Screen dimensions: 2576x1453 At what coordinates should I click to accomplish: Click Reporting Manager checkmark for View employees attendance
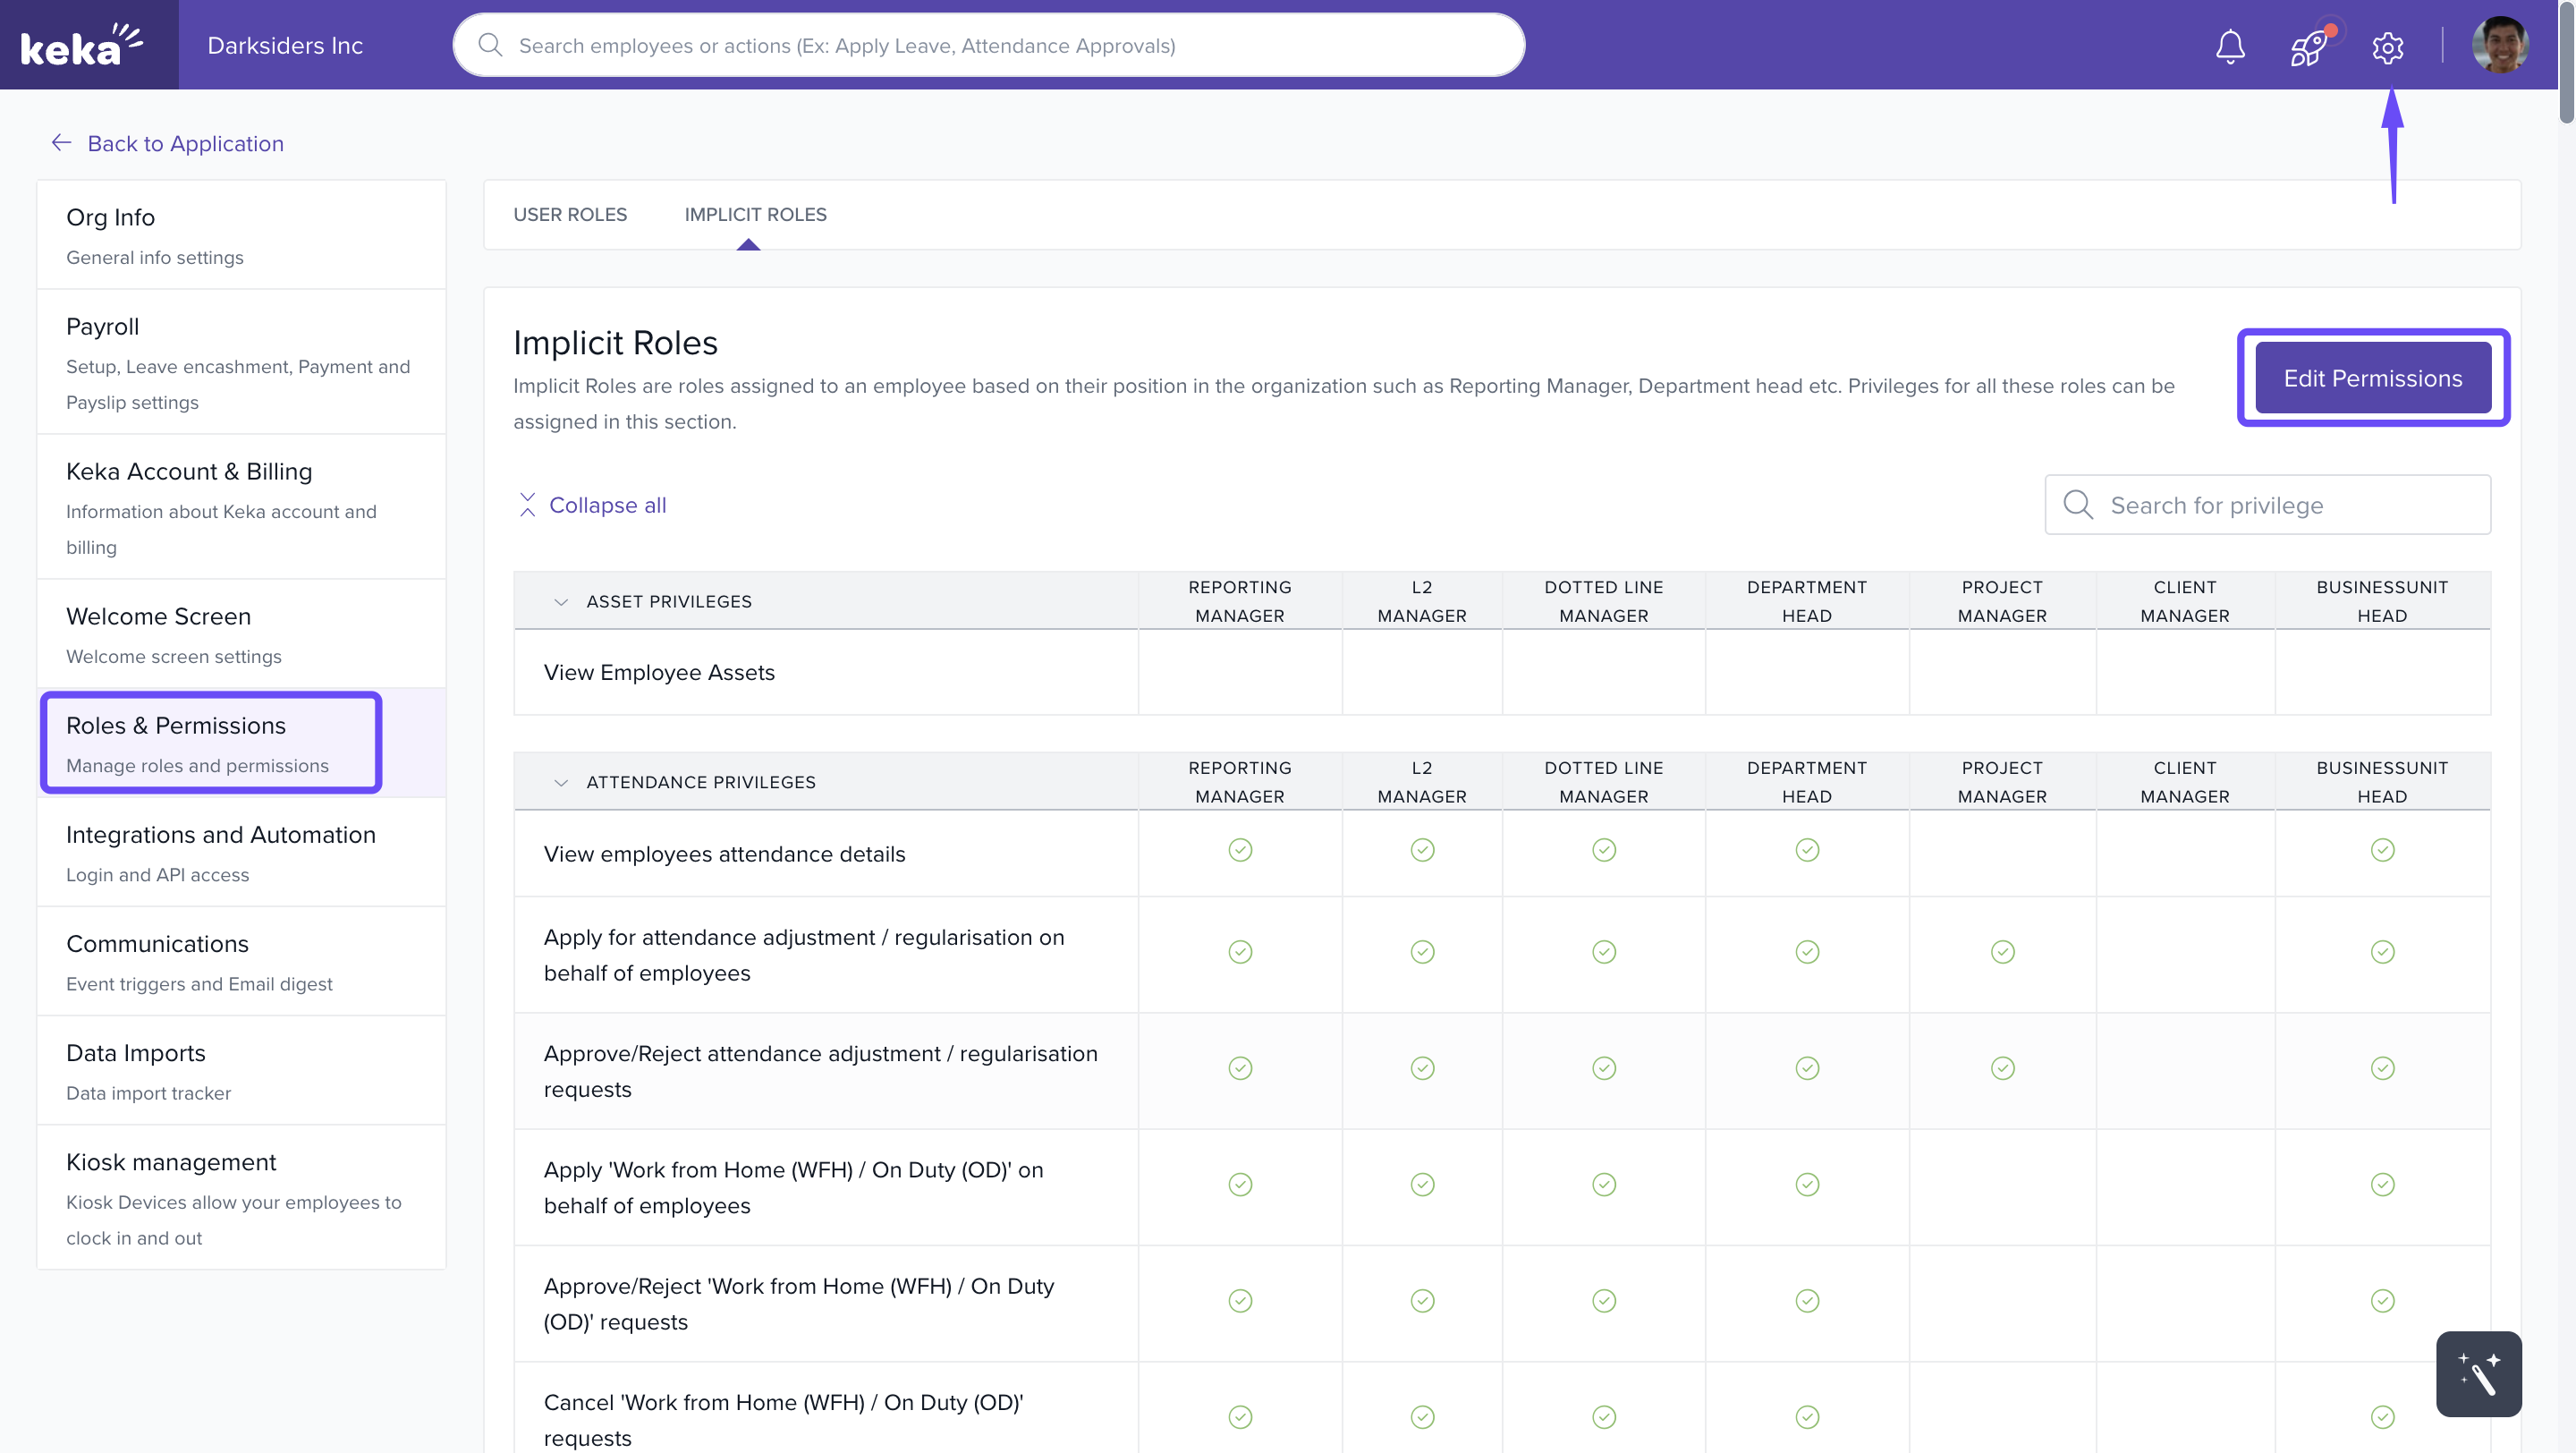pos(1240,850)
